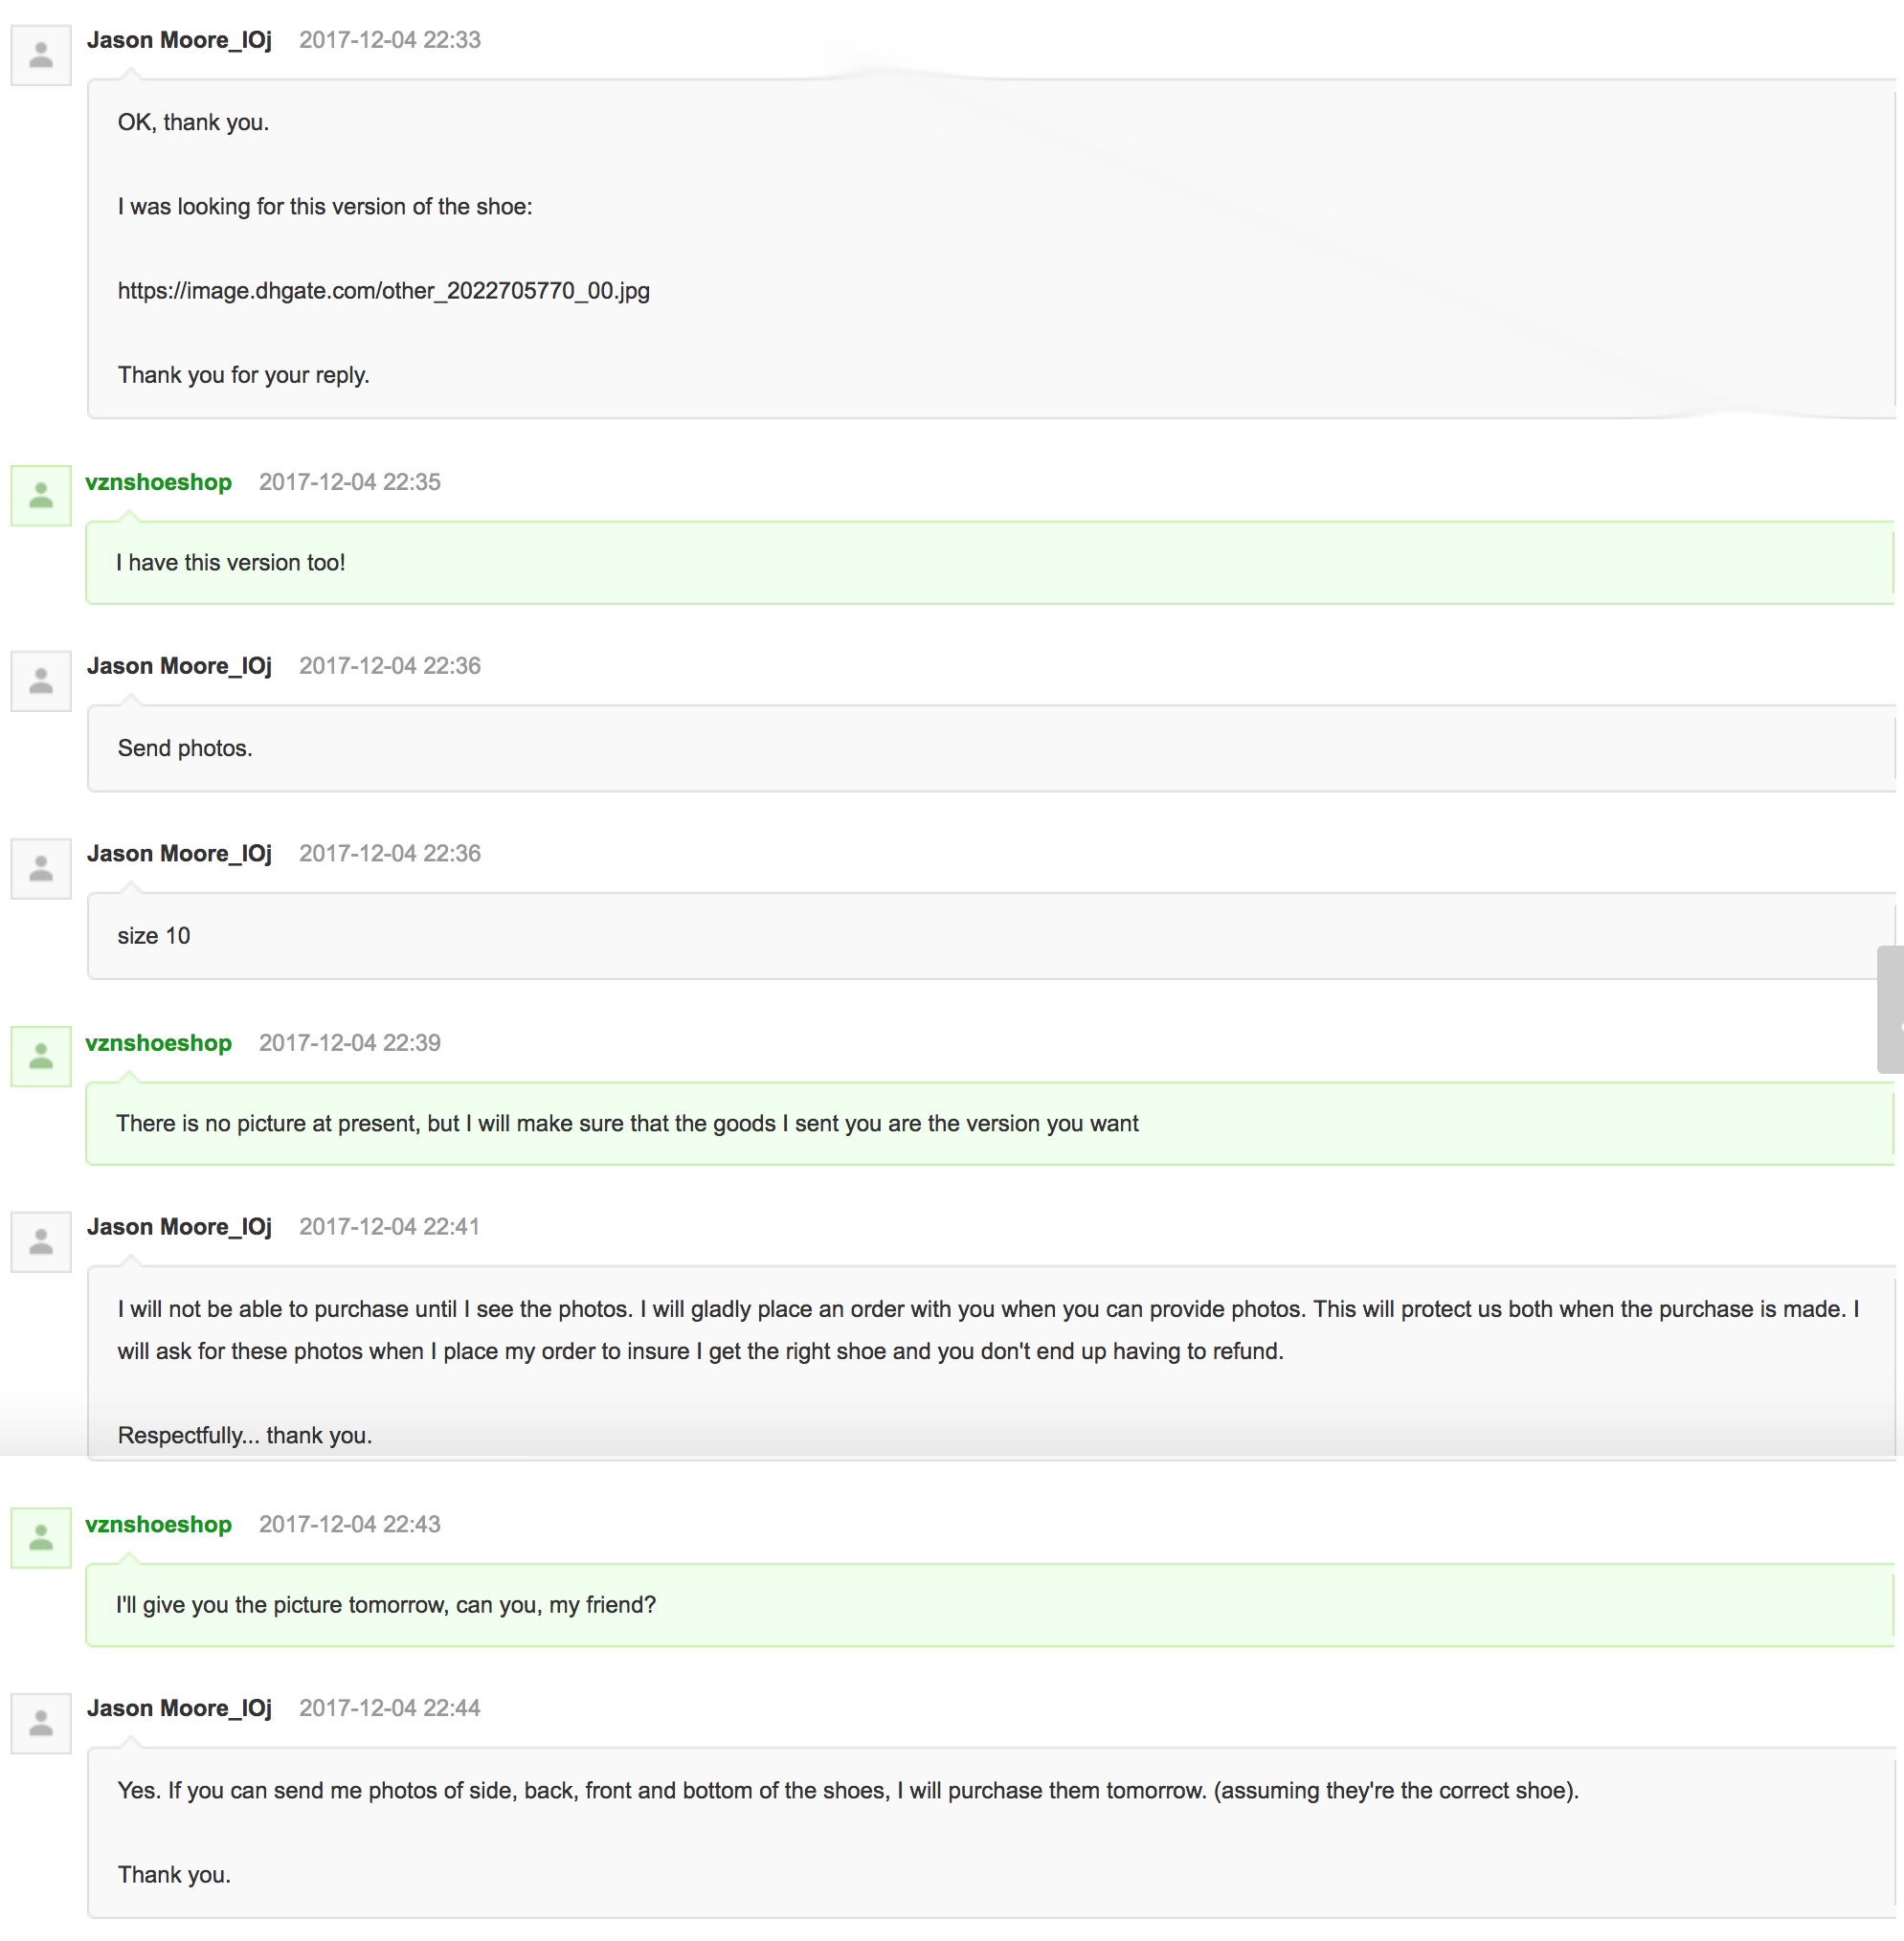1904x1941 pixels.
Task: Click the dhgate image URL text
Action: (384, 291)
